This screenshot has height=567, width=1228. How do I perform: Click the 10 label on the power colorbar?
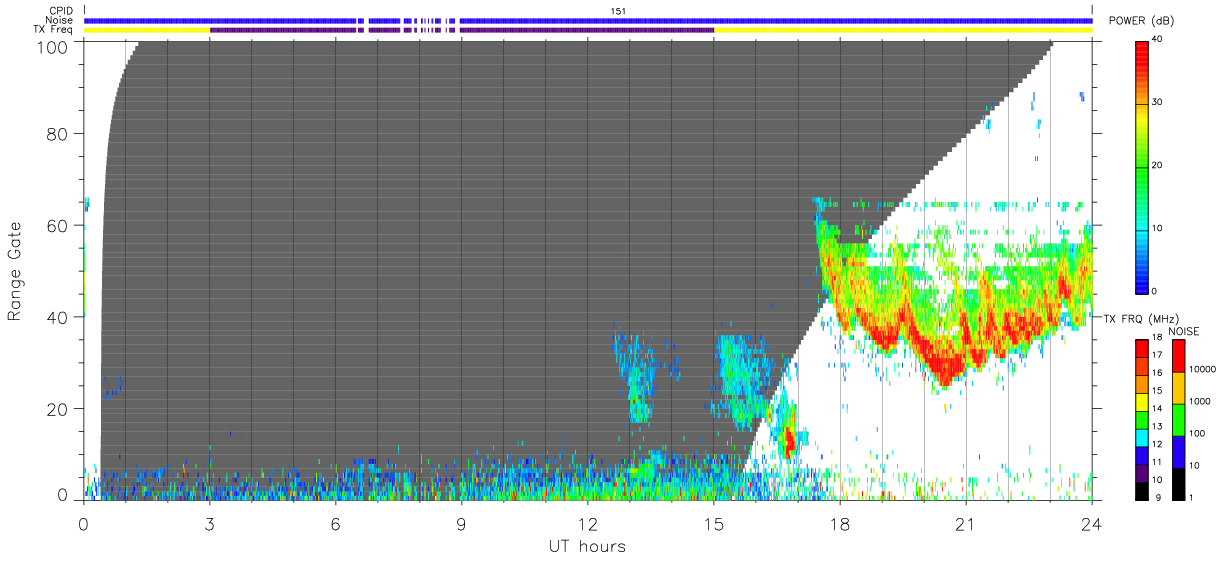pyautogui.click(x=1157, y=228)
